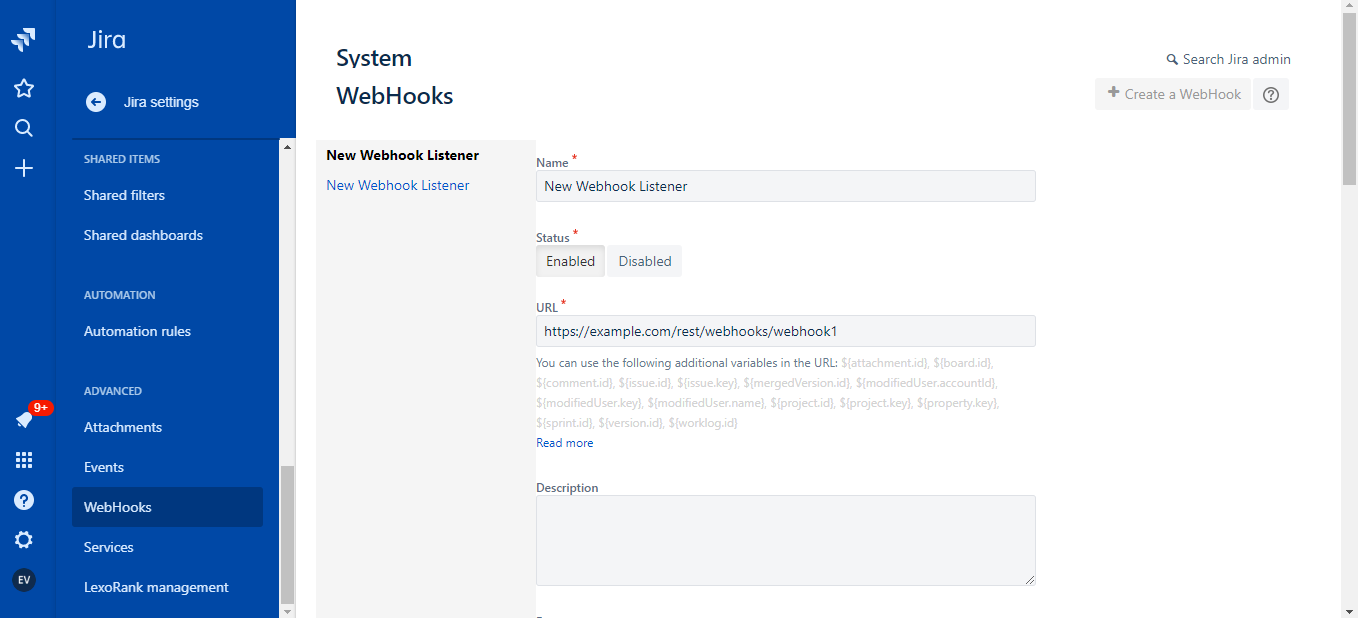Viewport: 1358px width, 618px height.
Task: Select WebHooks in the sidebar
Action: 167,507
